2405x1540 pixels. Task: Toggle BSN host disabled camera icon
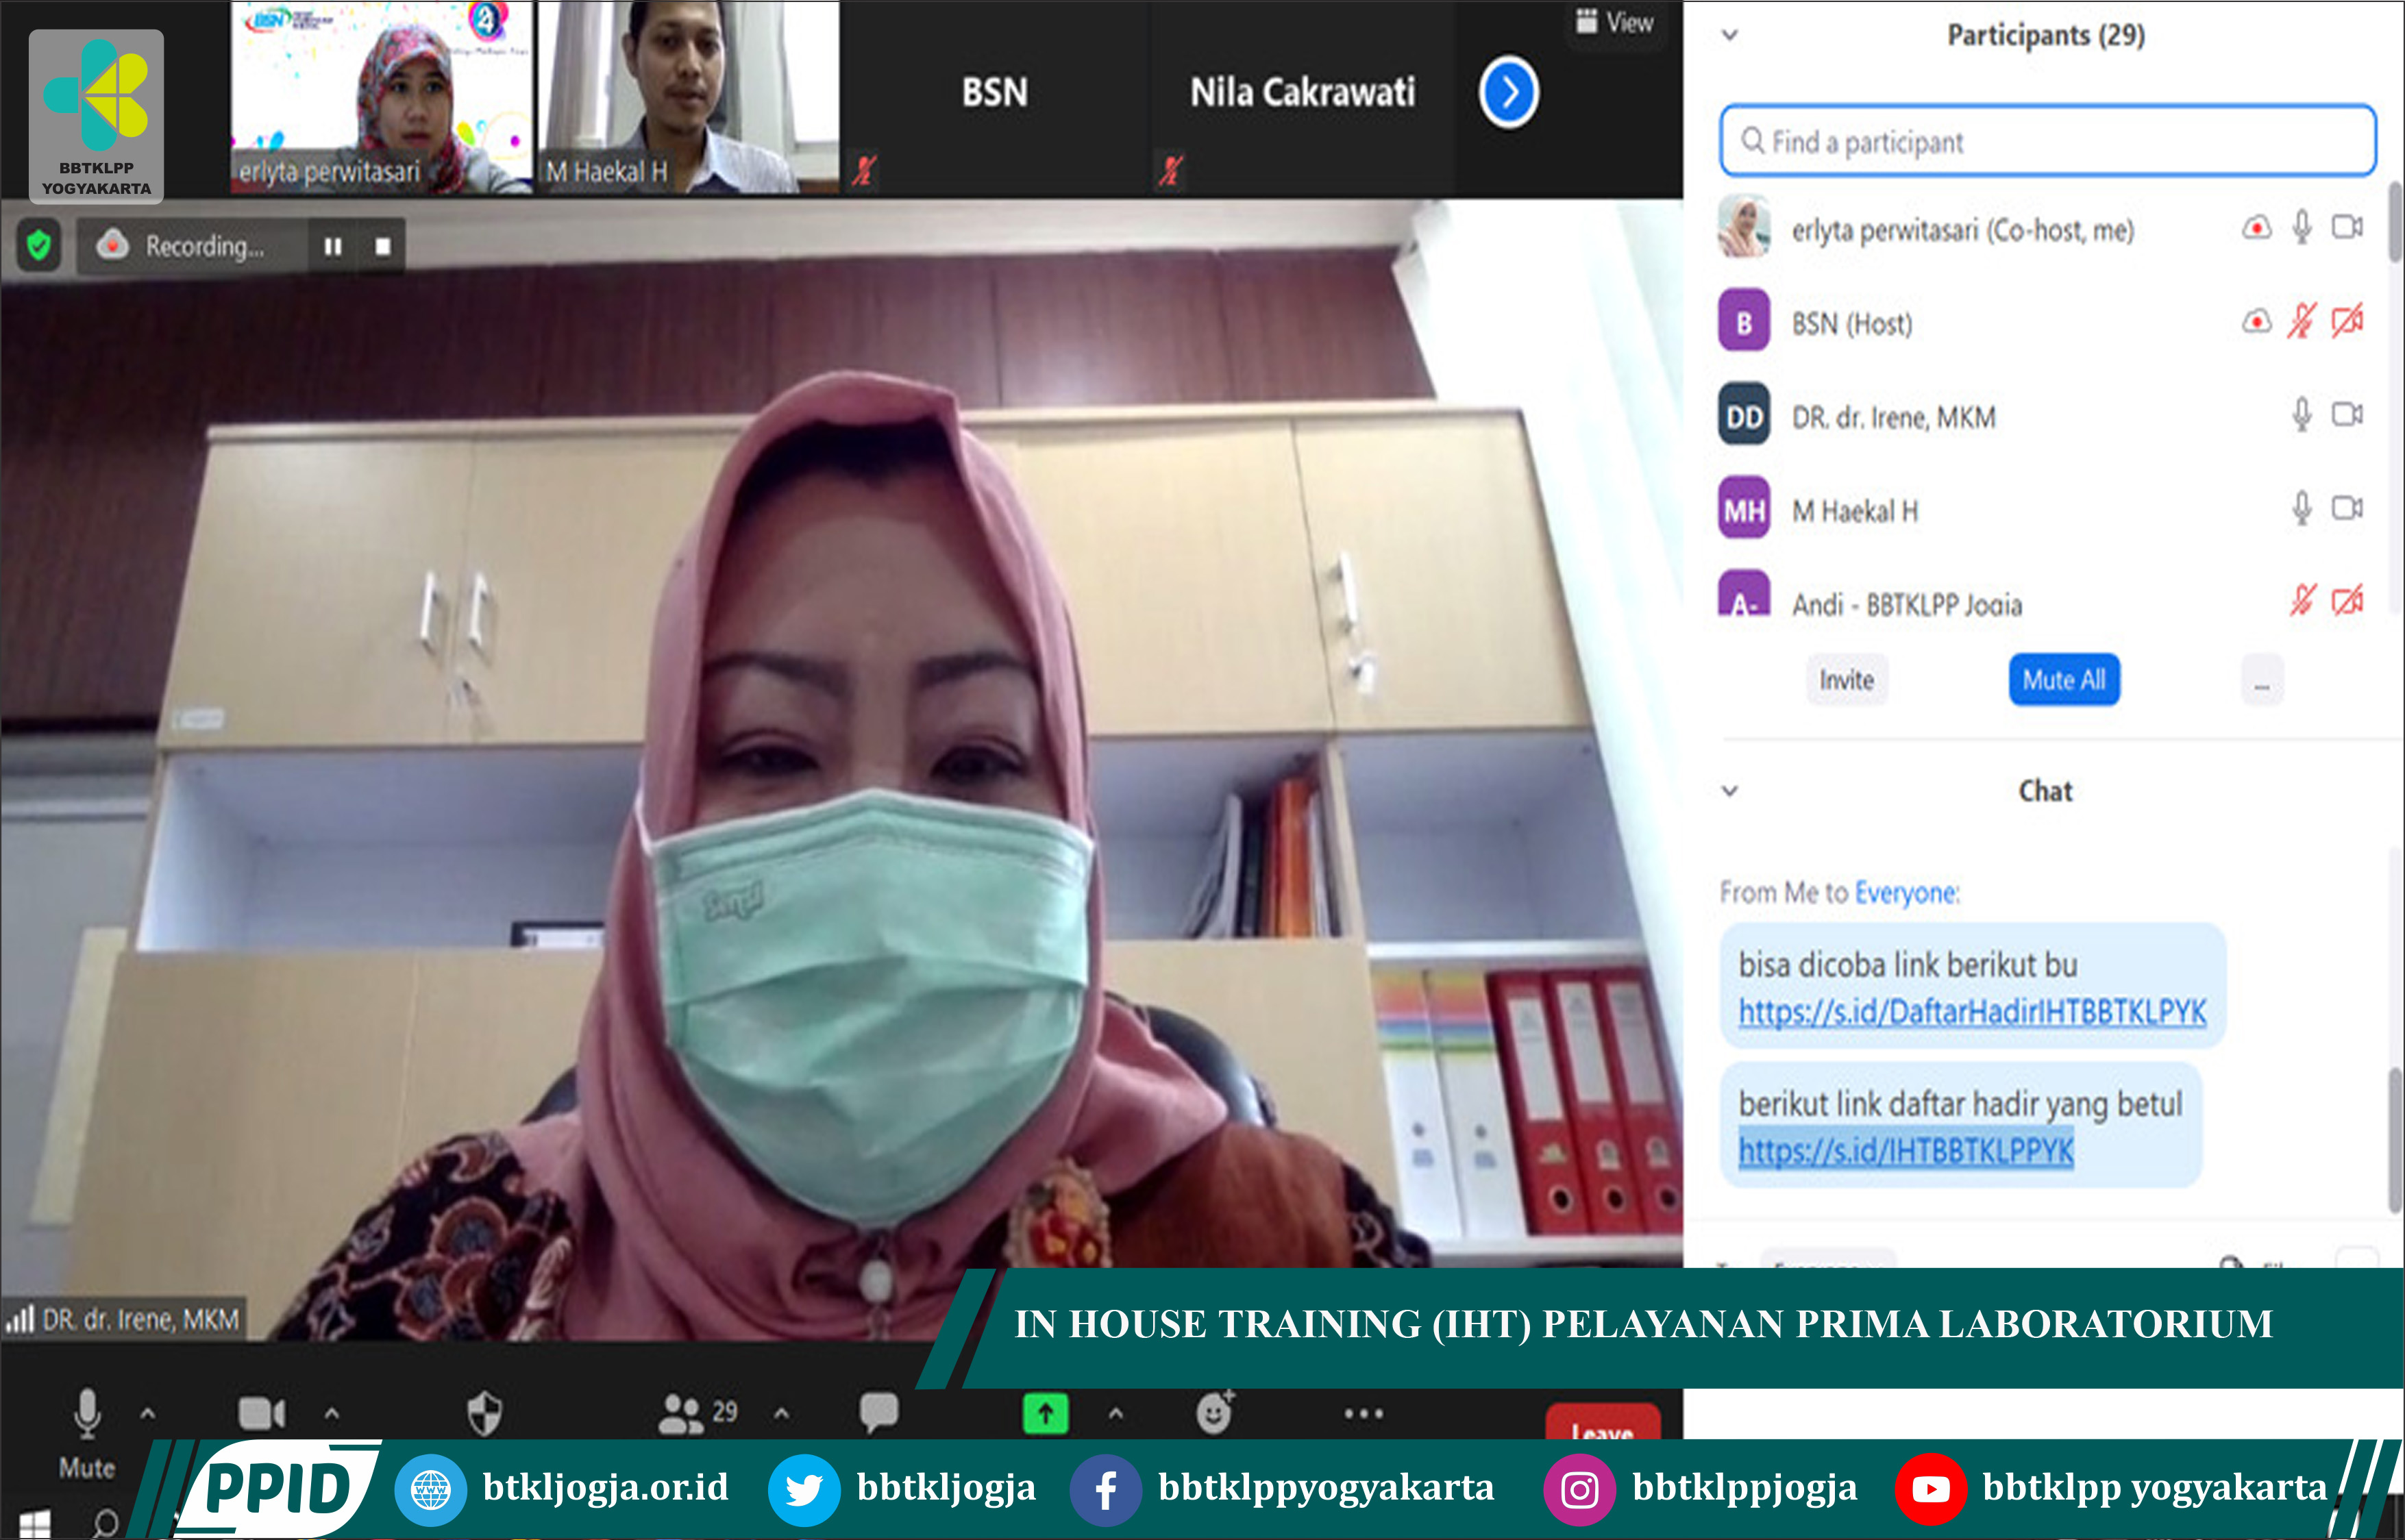click(2347, 322)
